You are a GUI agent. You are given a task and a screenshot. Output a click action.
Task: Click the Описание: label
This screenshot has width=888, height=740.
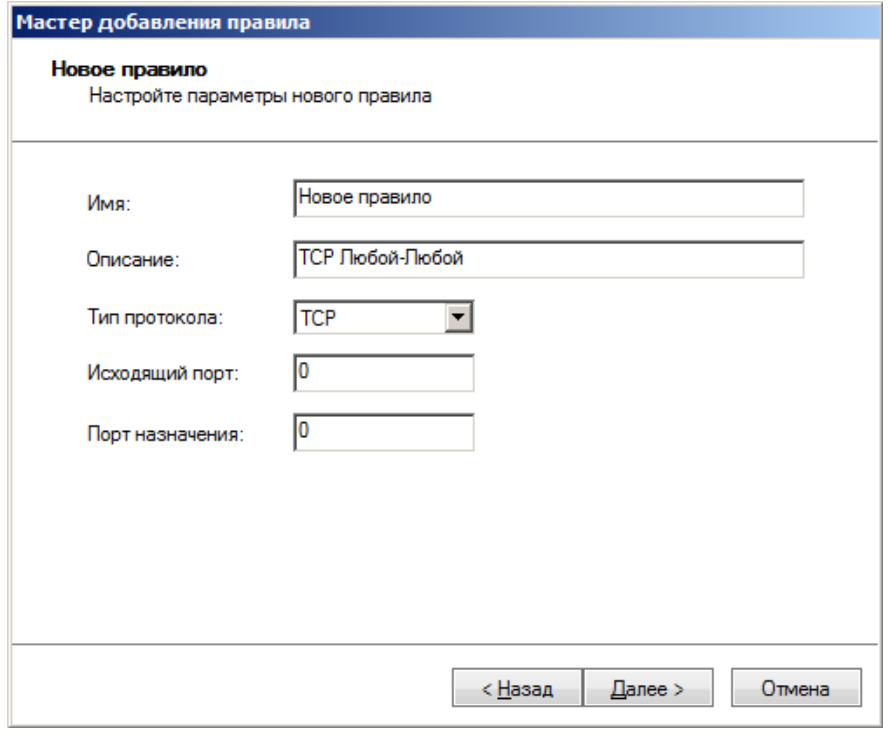132,262
